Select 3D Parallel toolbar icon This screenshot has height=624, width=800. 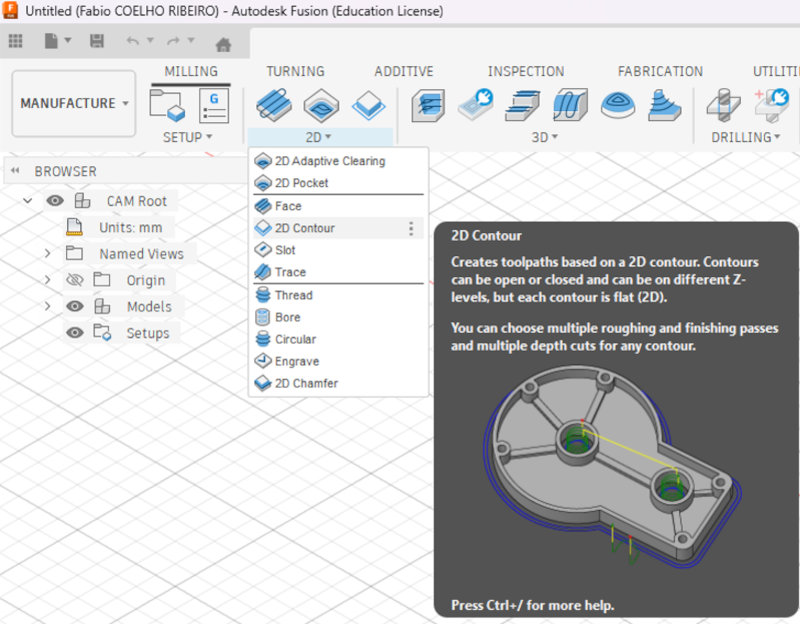[x=570, y=105]
